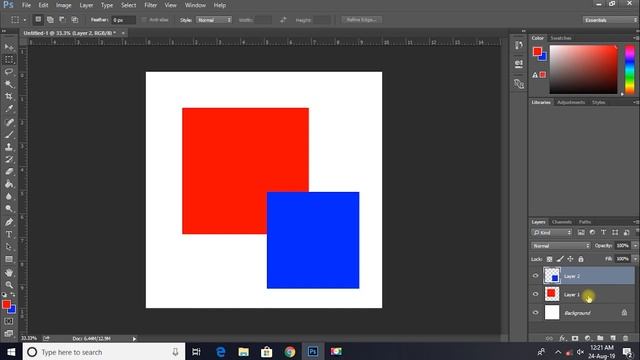
Task: Click the hue spectrum slider in Color panel
Action: 630,69
